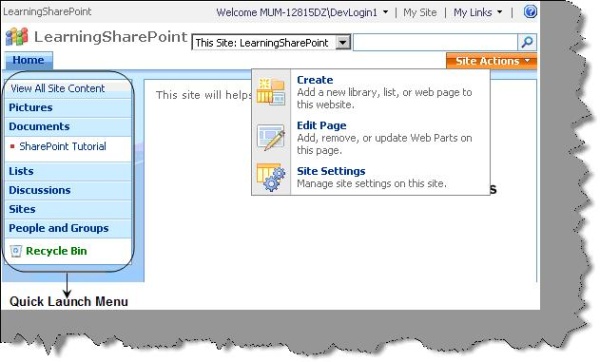Toggle the Site Actions menu button

coord(492,61)
